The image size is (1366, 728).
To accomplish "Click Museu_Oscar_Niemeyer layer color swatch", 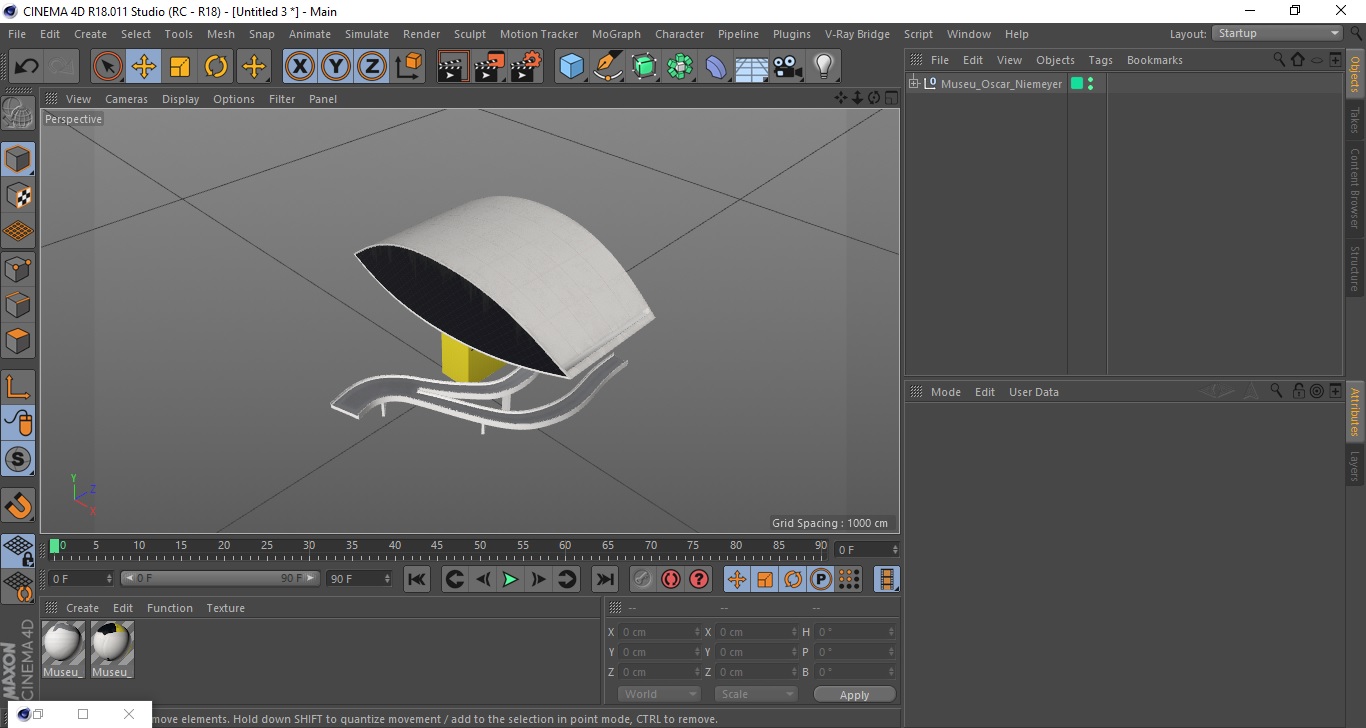I will pyautogui.click(x=1077, y=84).
